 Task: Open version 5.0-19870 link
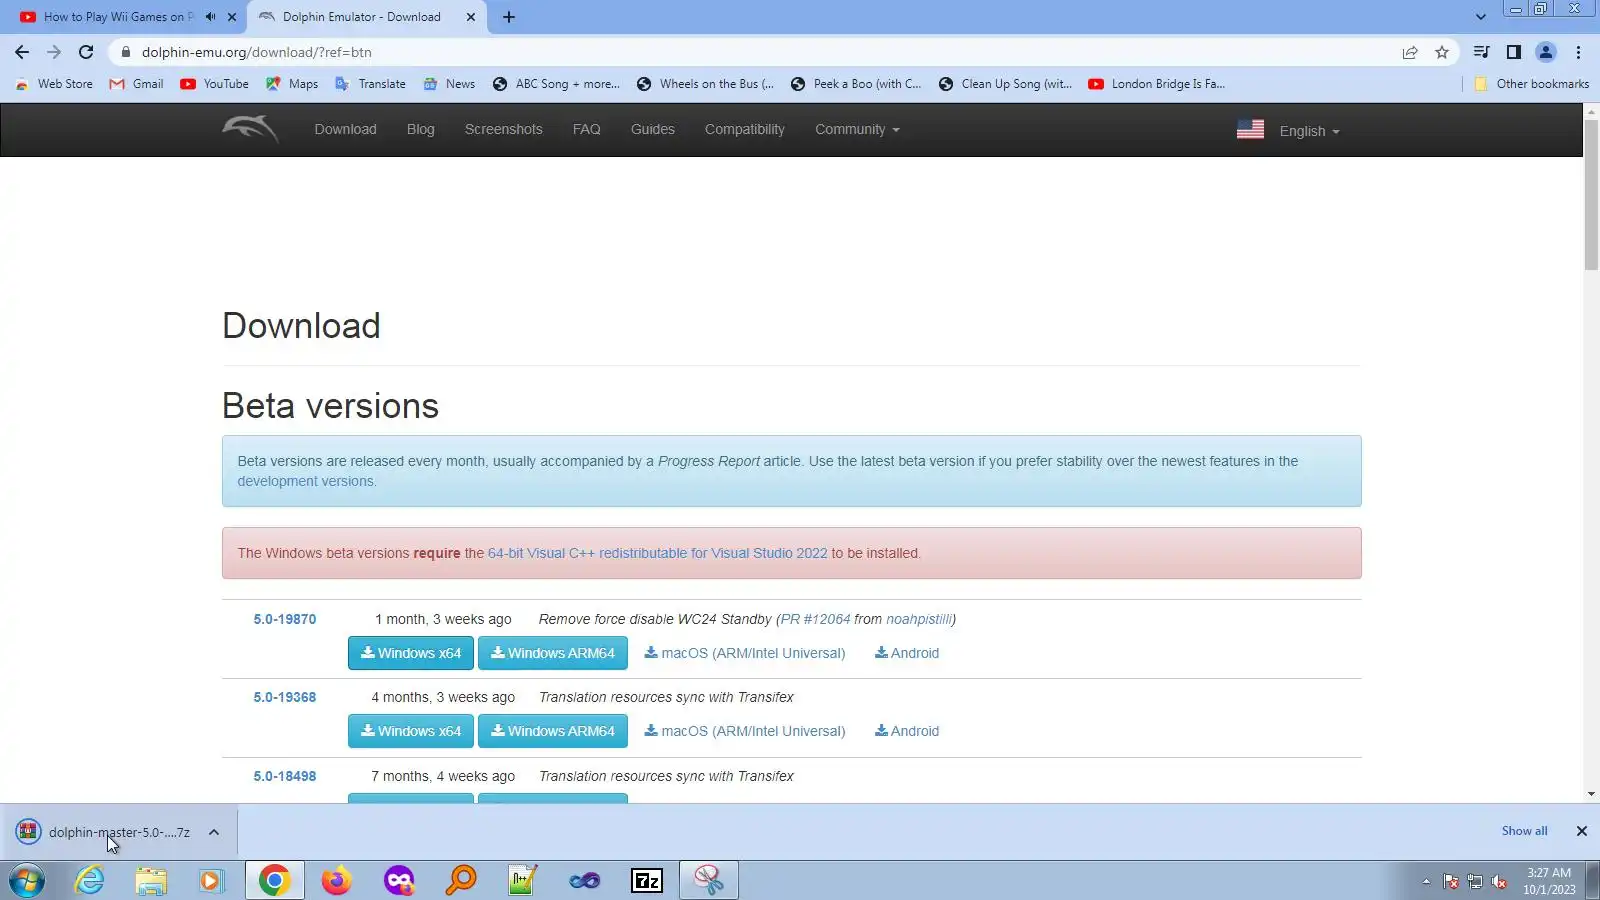click(285, 619)
